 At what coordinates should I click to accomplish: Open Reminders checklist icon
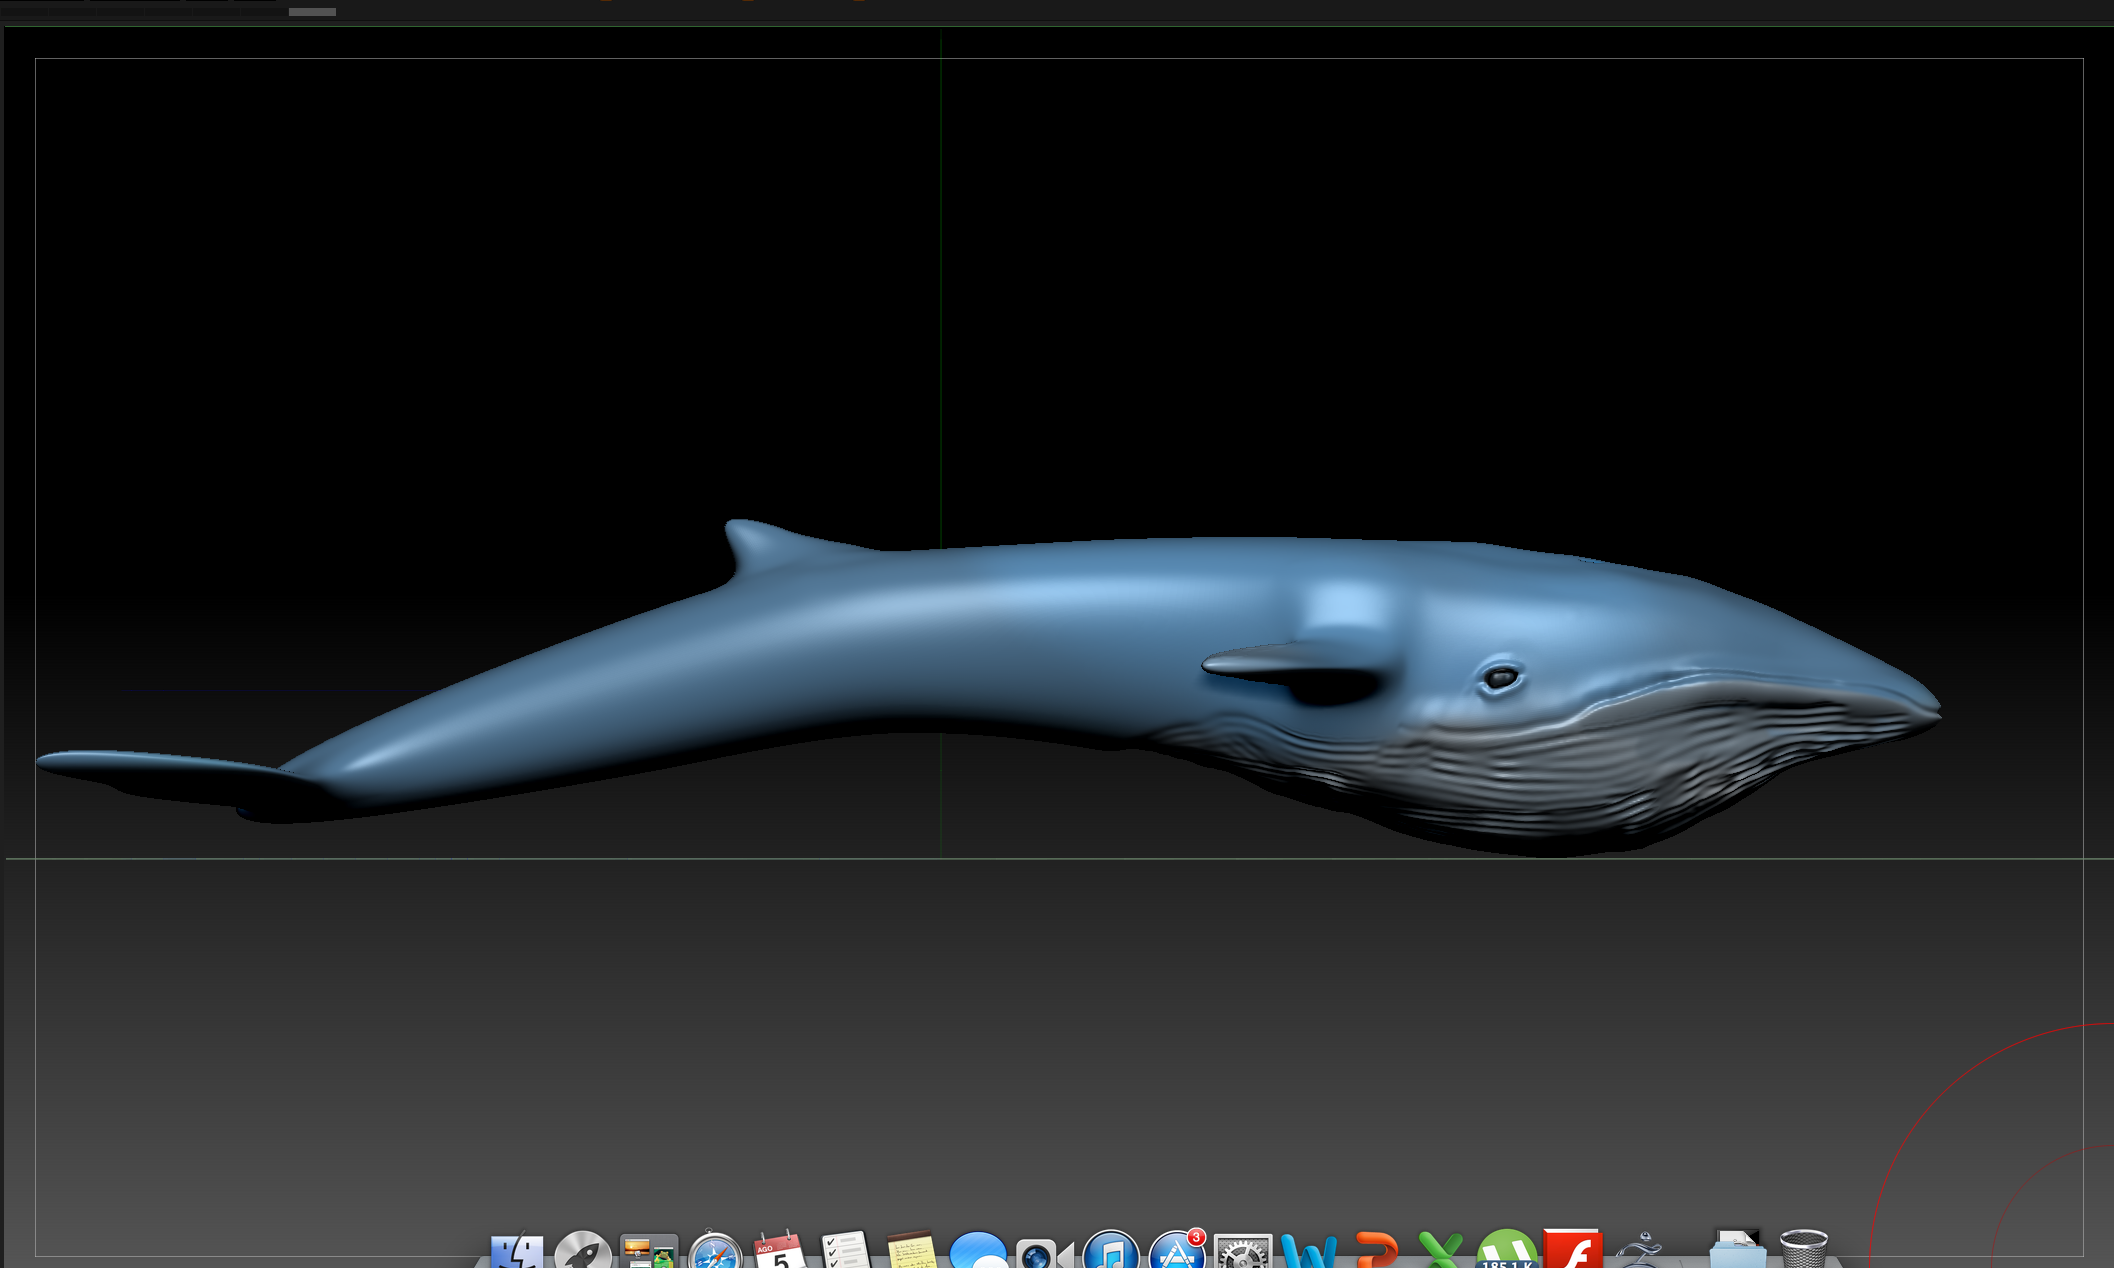point(846,1252)
